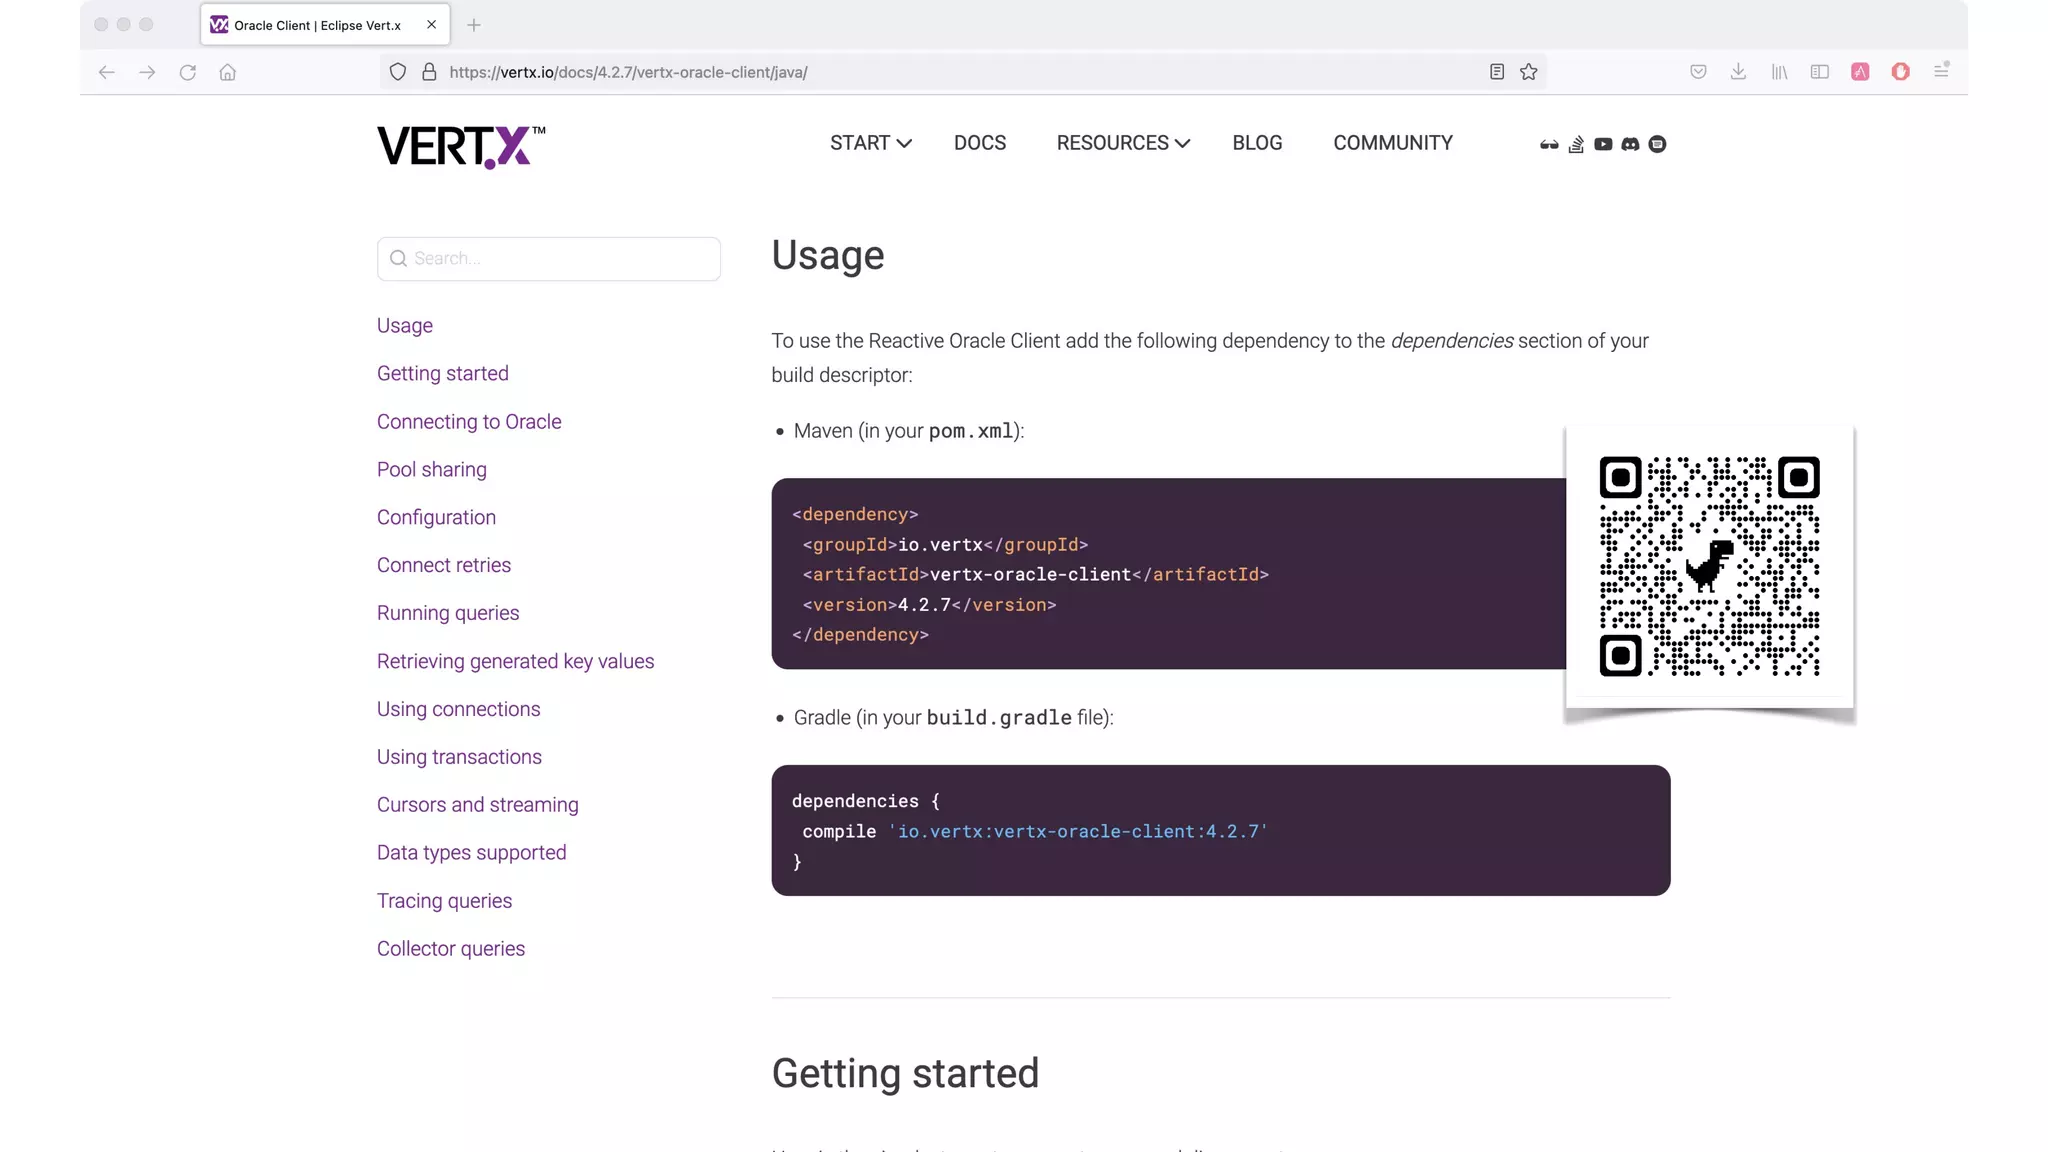Open Connecting to Oracle section link
This screenshot has width=2048, height=1152.
coord(469,421)
